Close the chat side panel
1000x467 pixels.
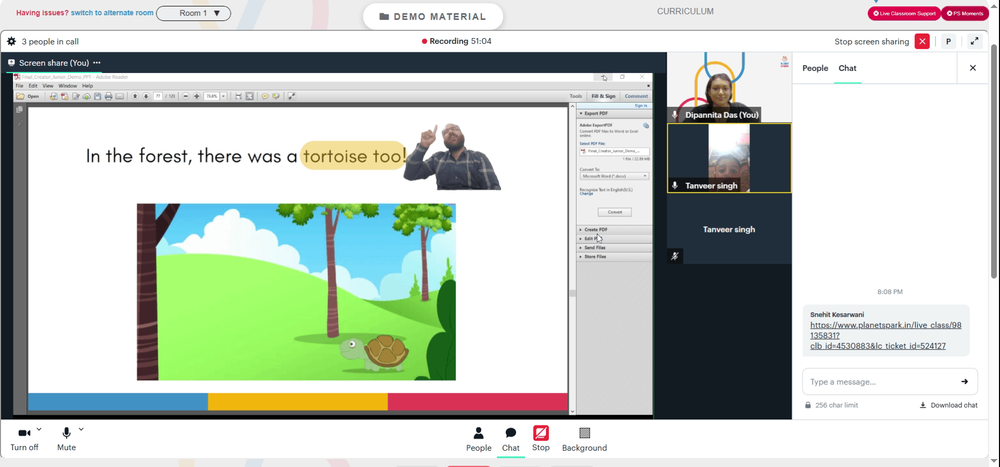973,68
